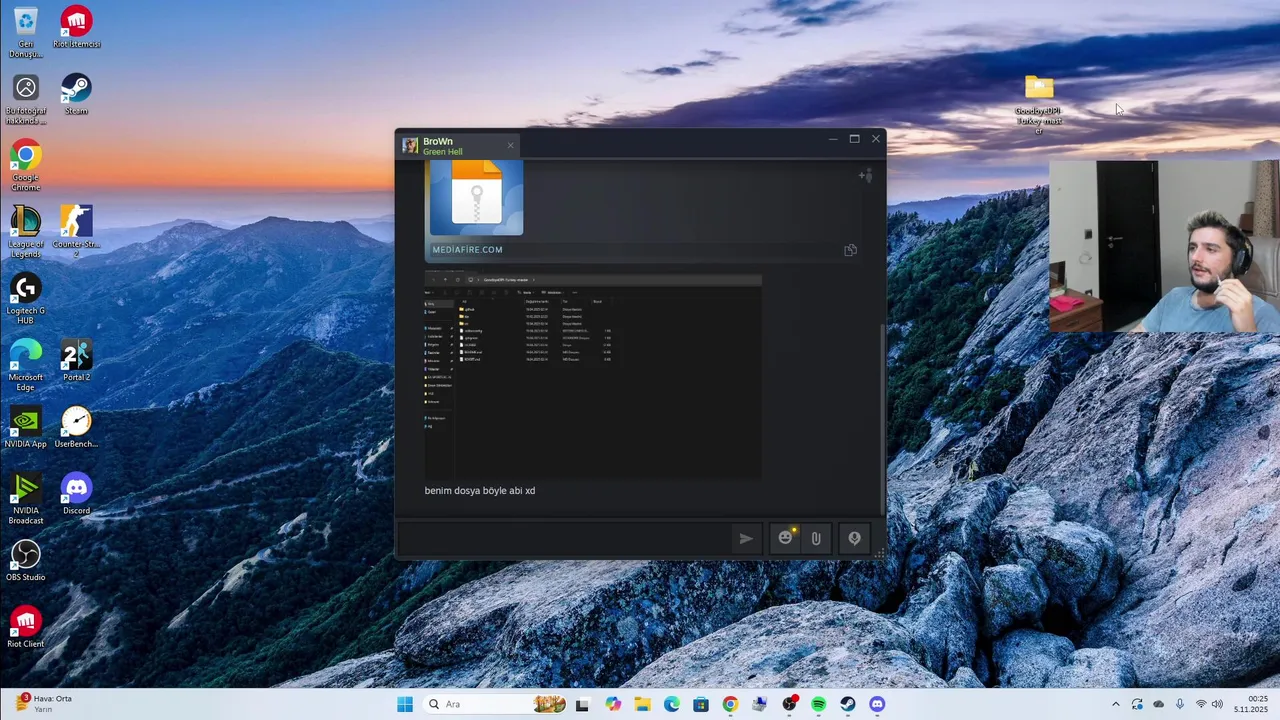Select the NVIDIA Broadcast desktop icon
1280x720 pixels.
tap(26, 499)
